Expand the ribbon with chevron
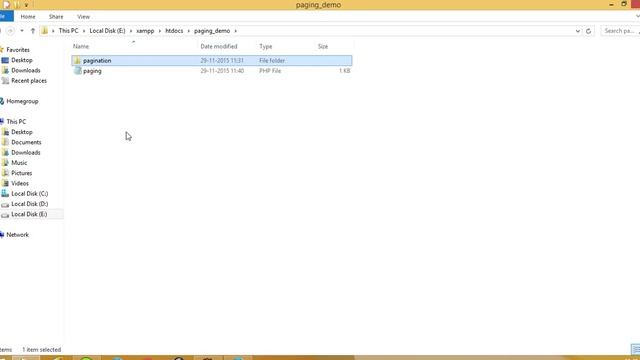The image size is (640, 360). [637, 16]
